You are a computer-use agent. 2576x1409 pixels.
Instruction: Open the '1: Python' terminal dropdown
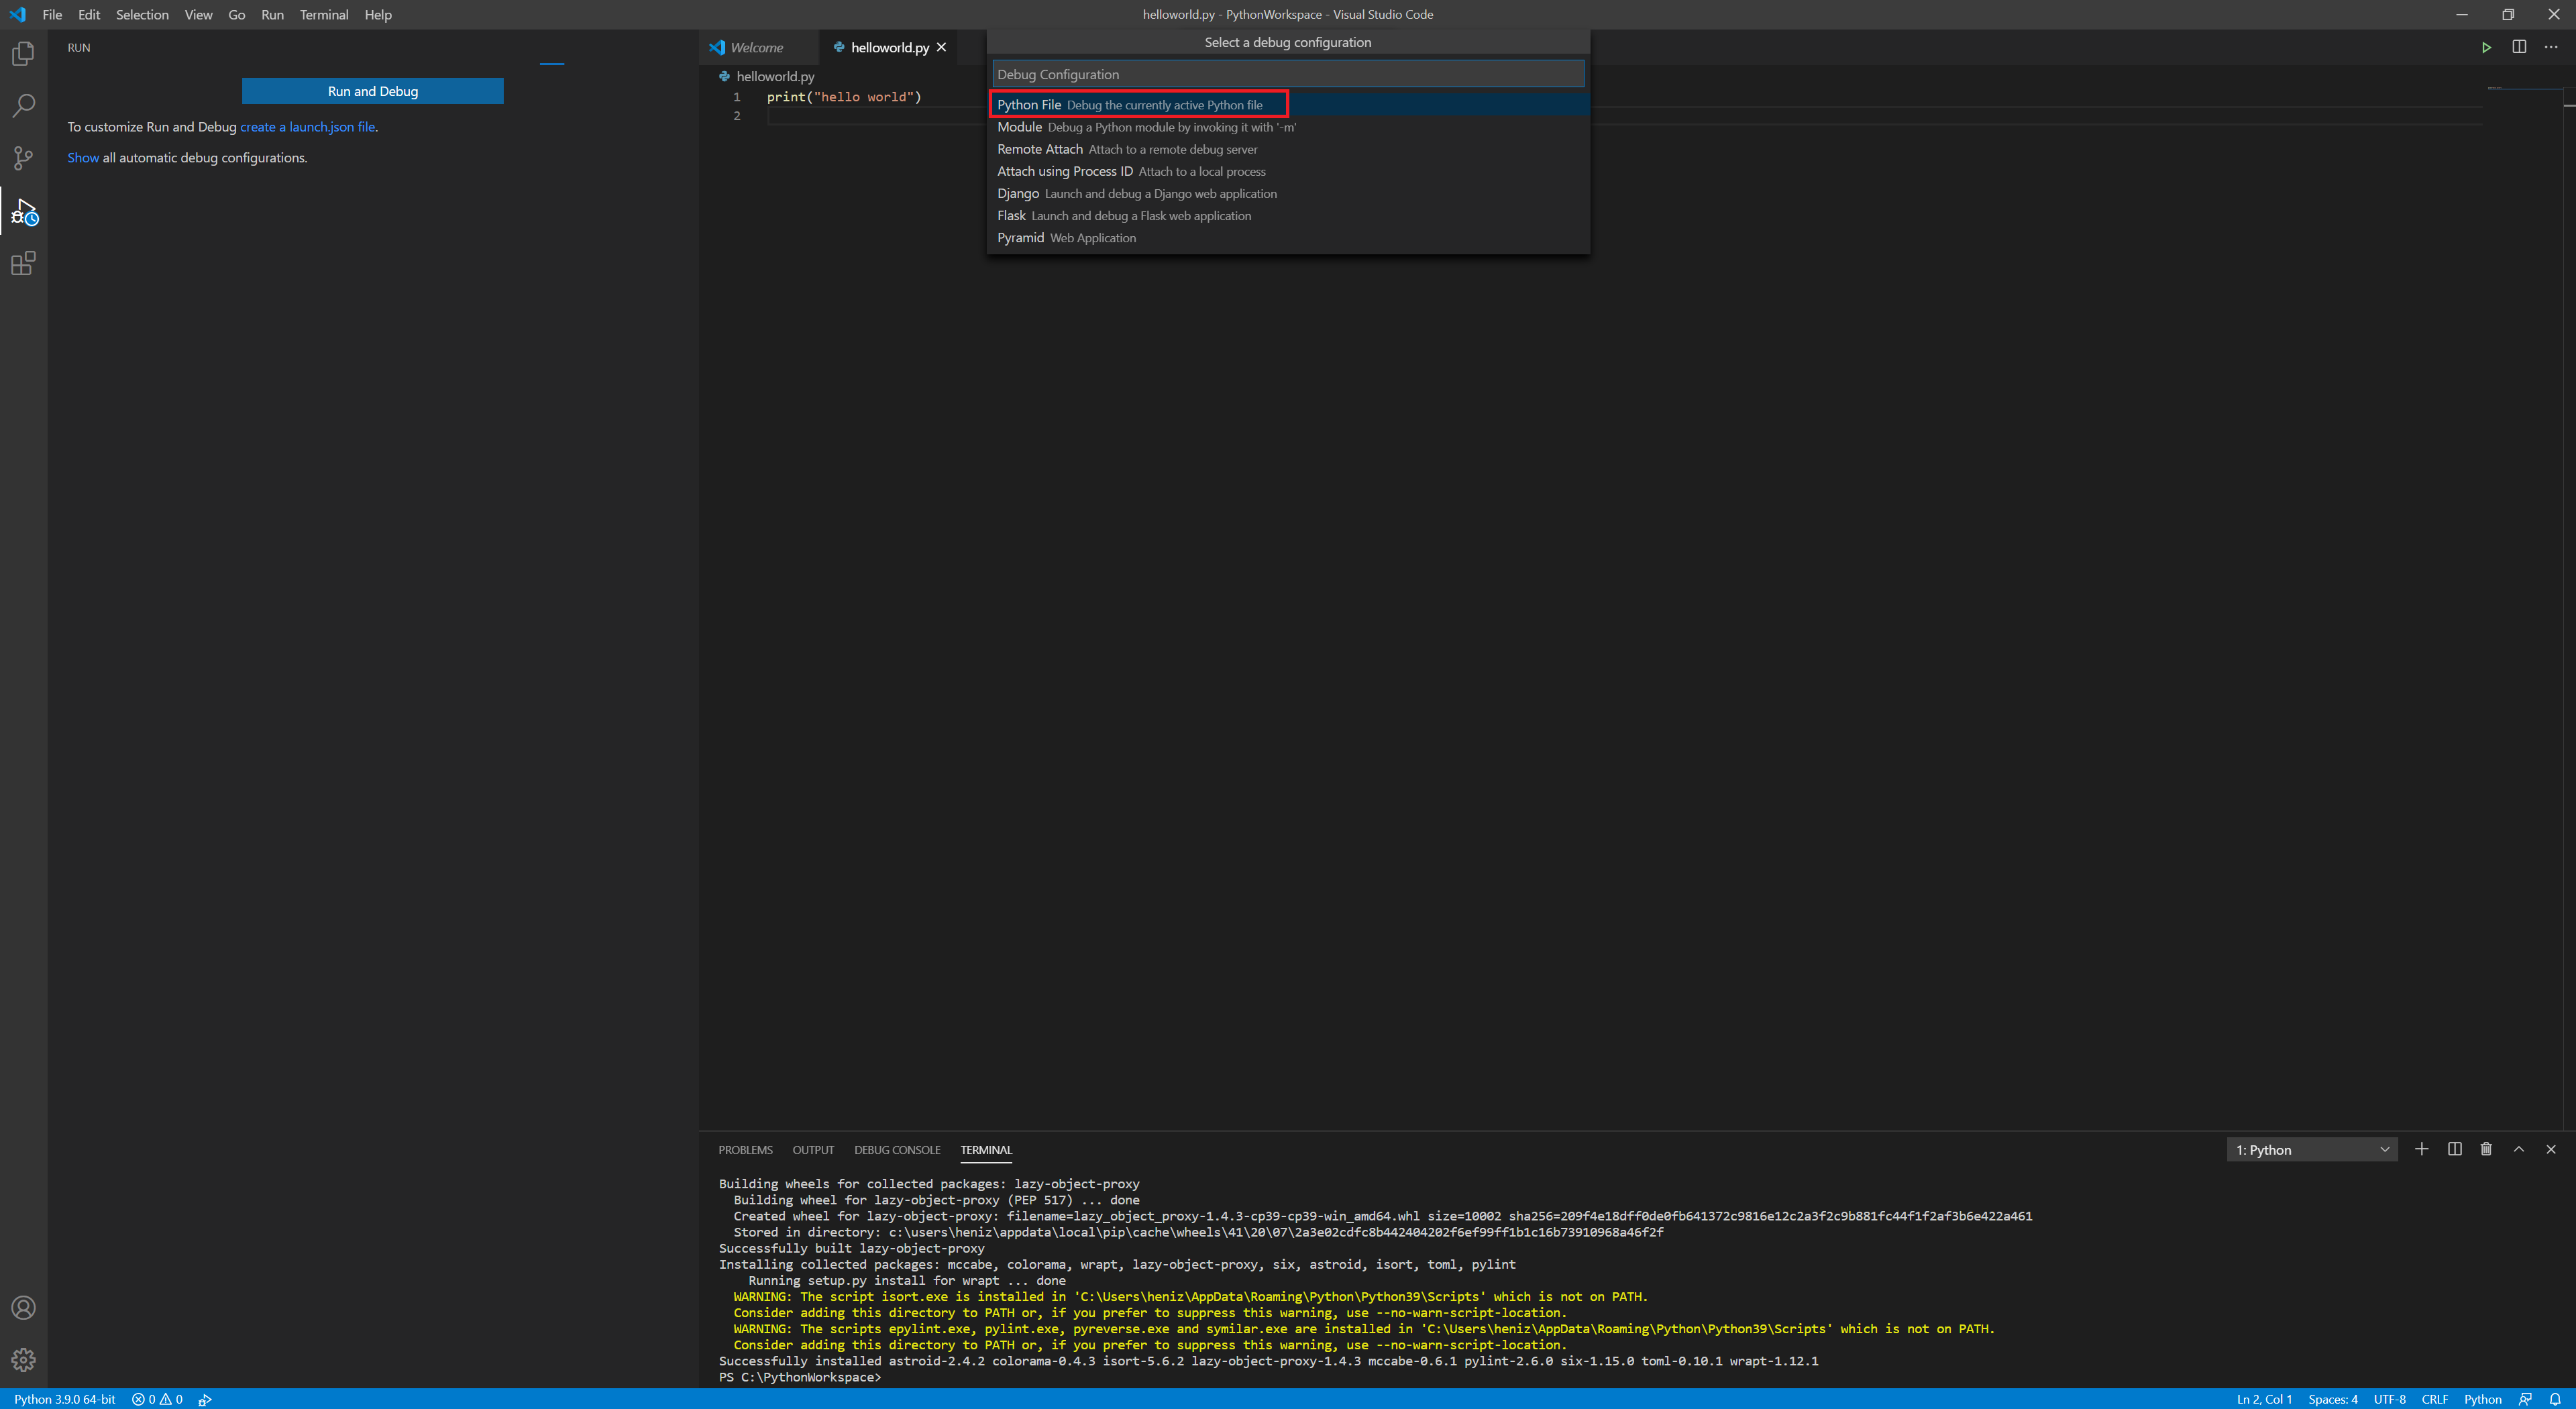pos(2312,1150)
